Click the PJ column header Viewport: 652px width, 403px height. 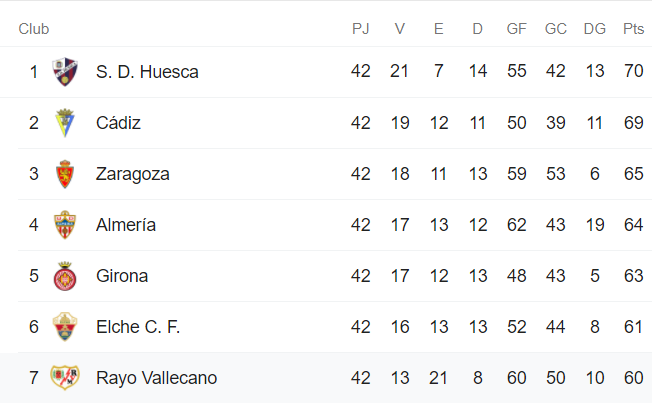coord(361,29)
